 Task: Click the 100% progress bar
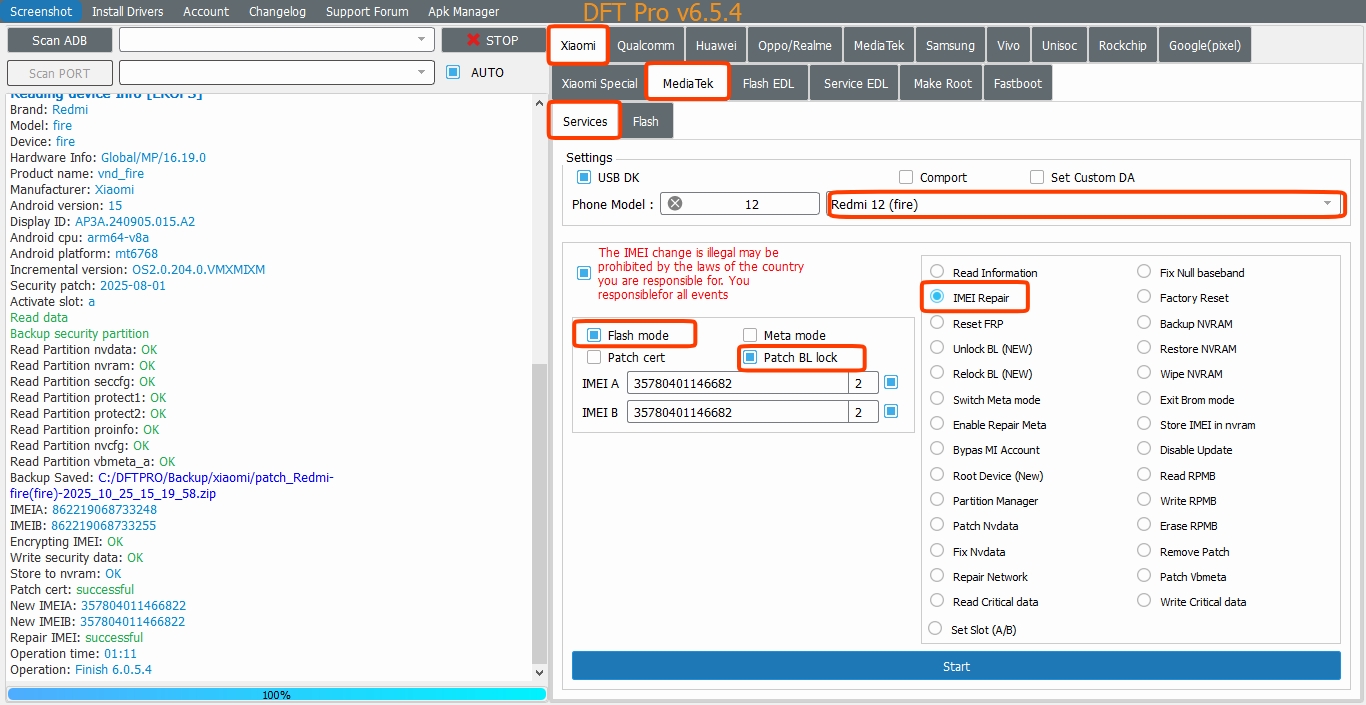point(276,694)
